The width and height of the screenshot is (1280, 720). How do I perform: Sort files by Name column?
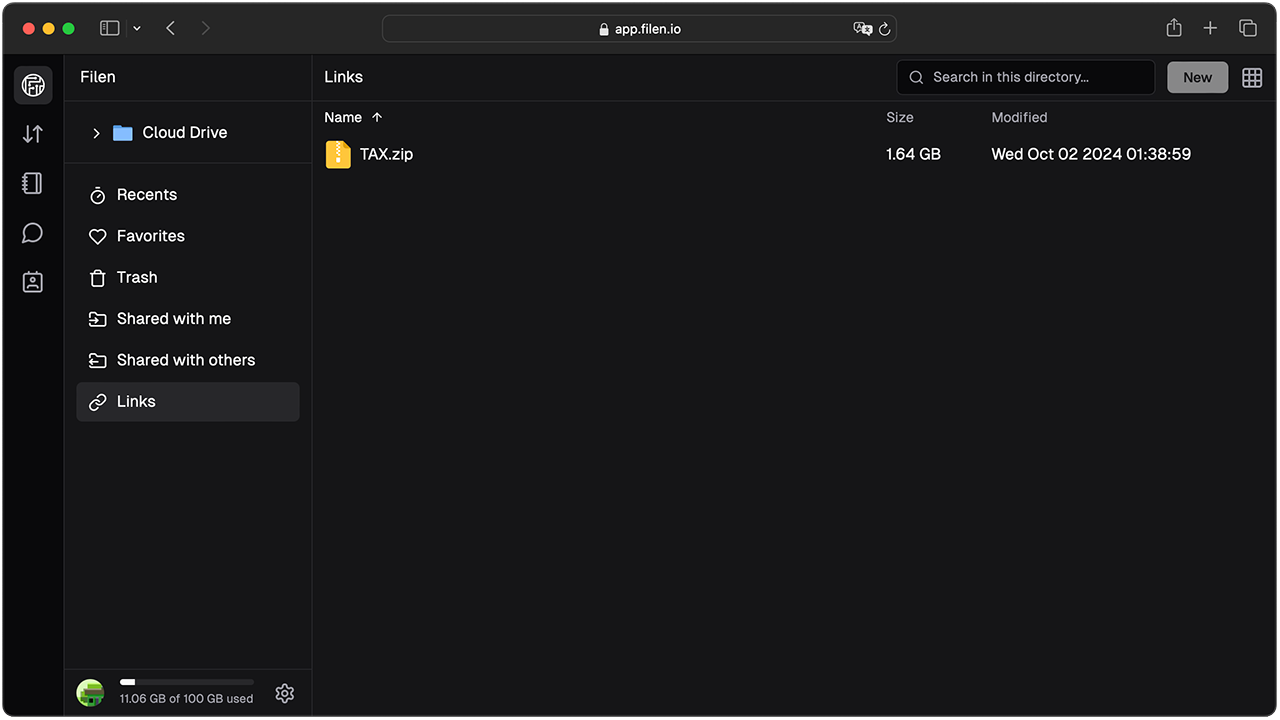click(x=343, y=117)
